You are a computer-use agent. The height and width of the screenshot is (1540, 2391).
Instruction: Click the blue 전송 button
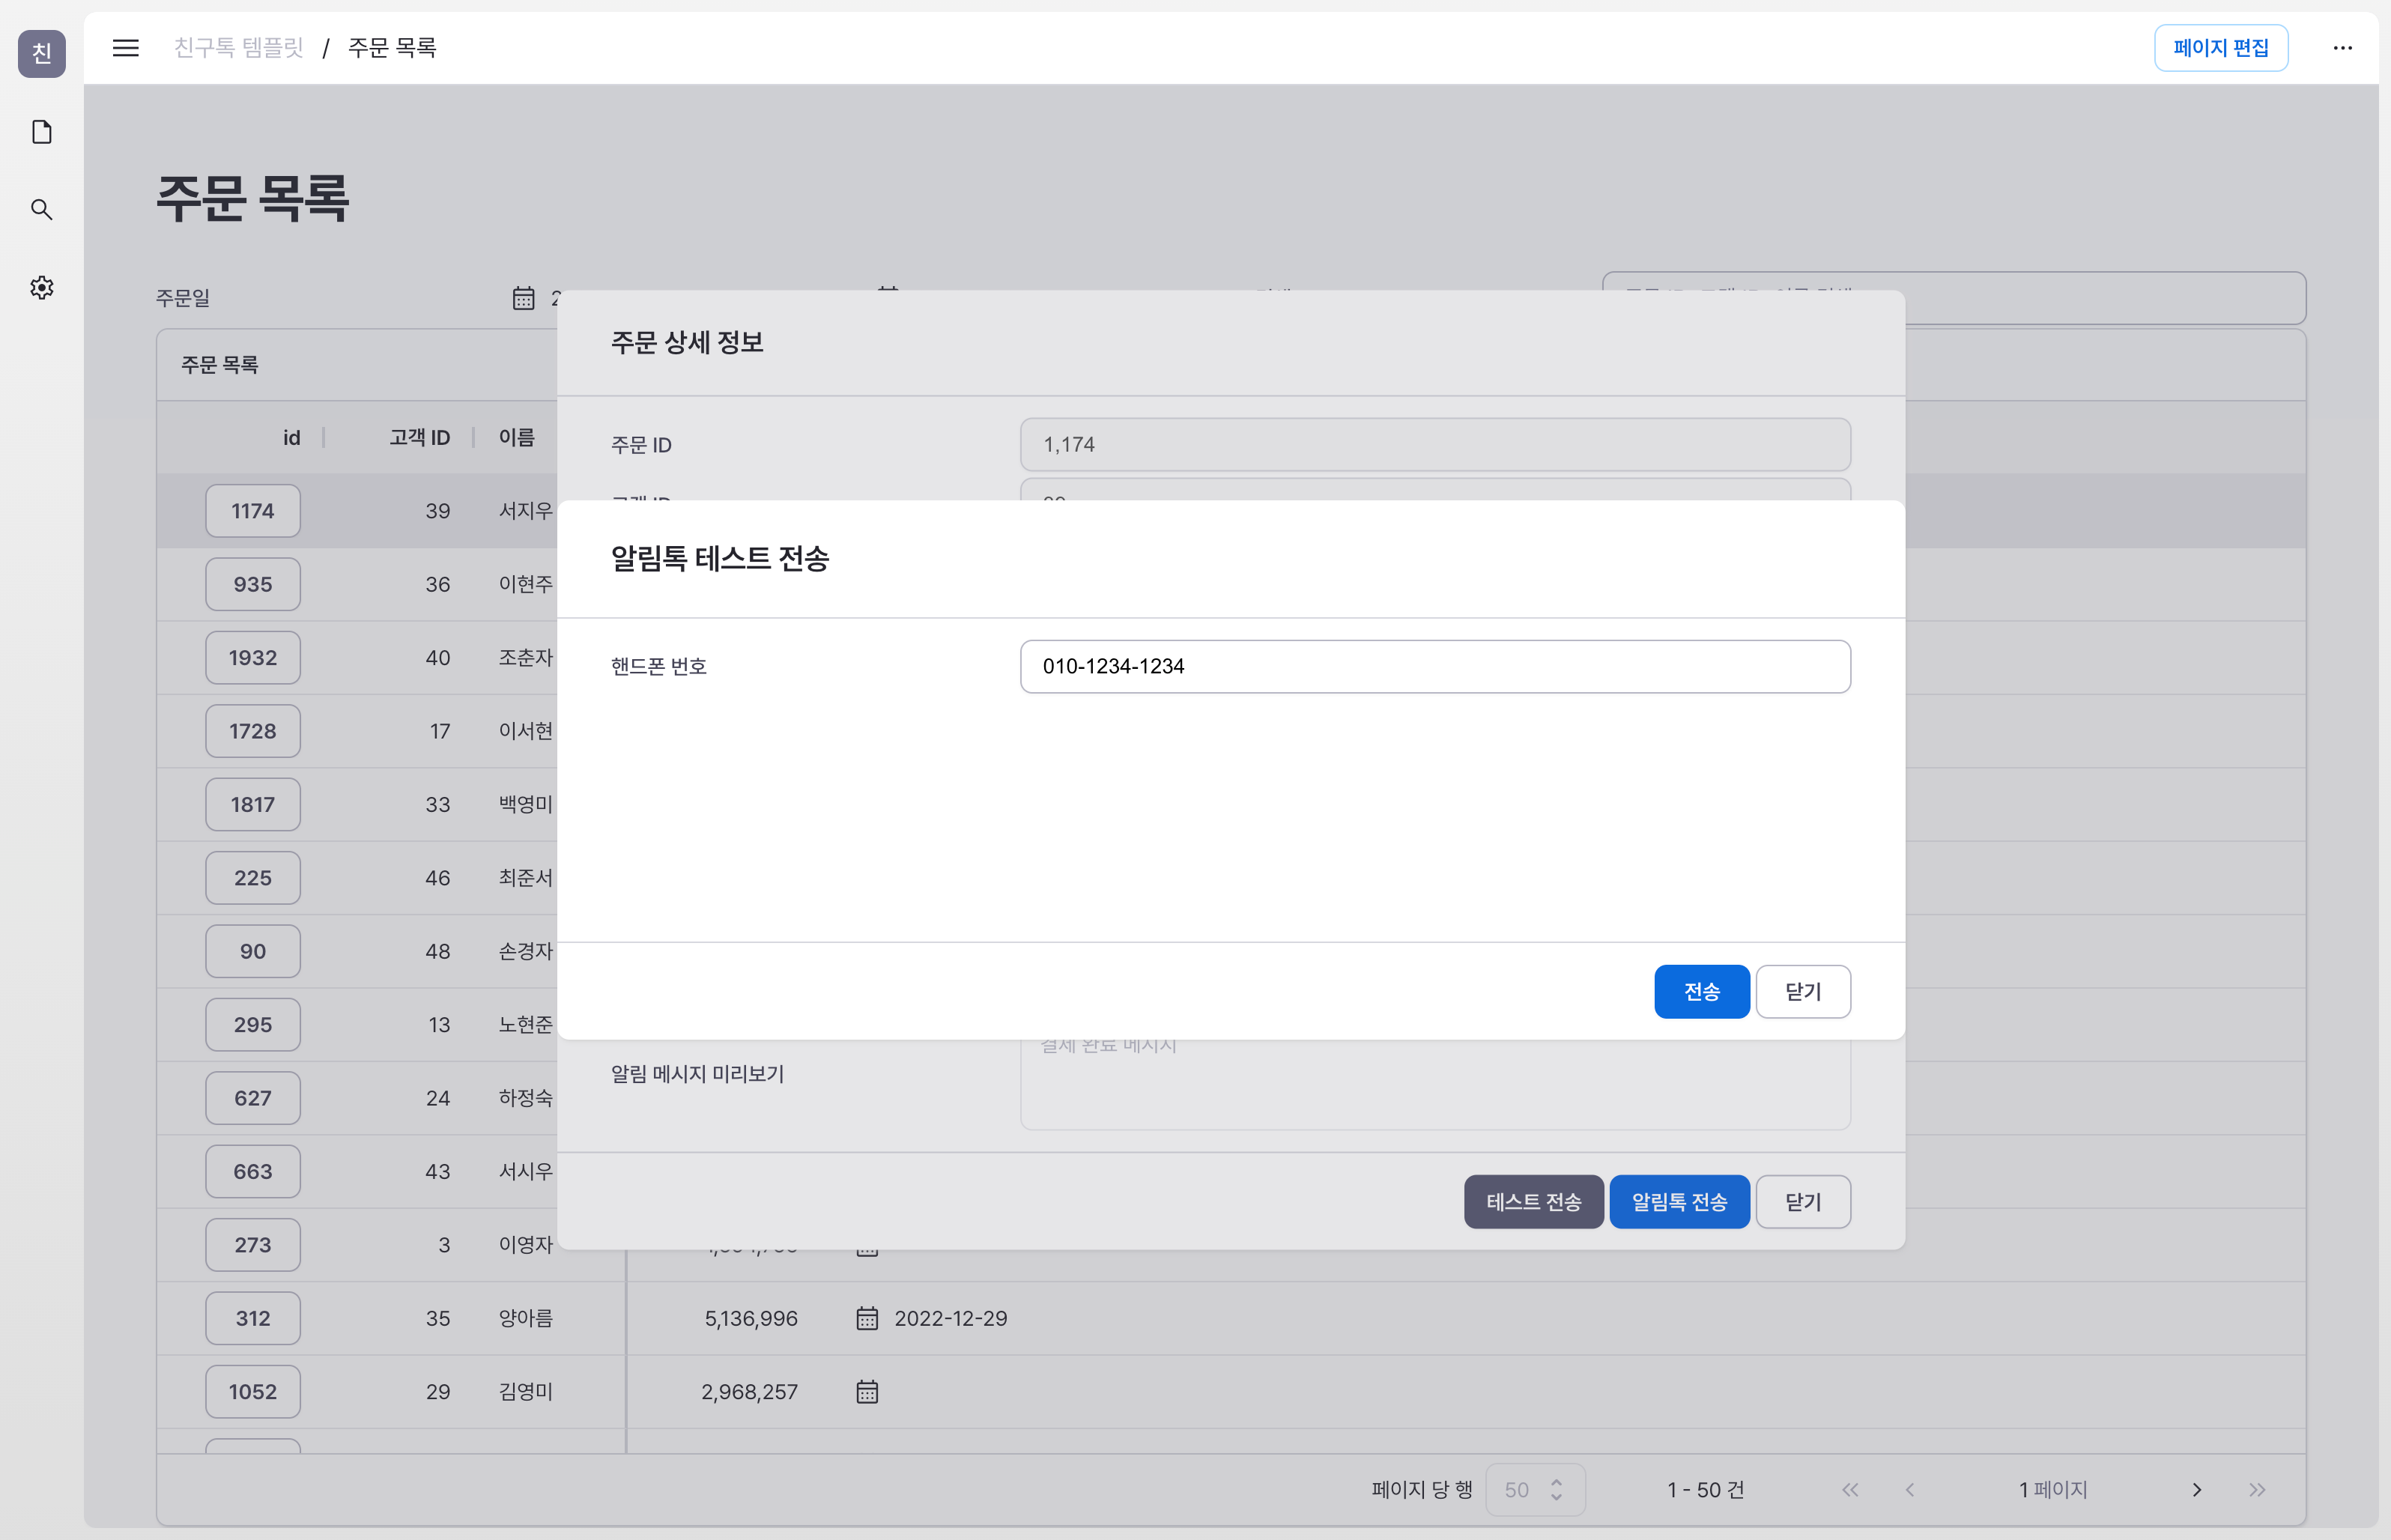1701,992
